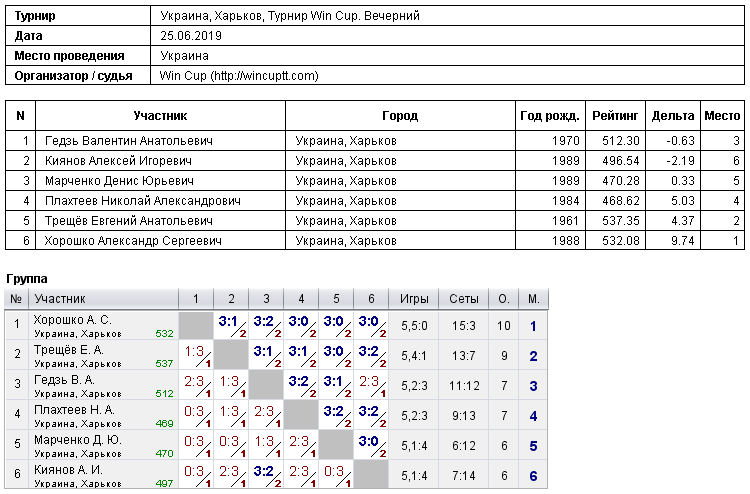Click 'Хорошко А. С.' in the group table
Image resolution: width=750 pixels, height=494 pixels.
point(72,320)
